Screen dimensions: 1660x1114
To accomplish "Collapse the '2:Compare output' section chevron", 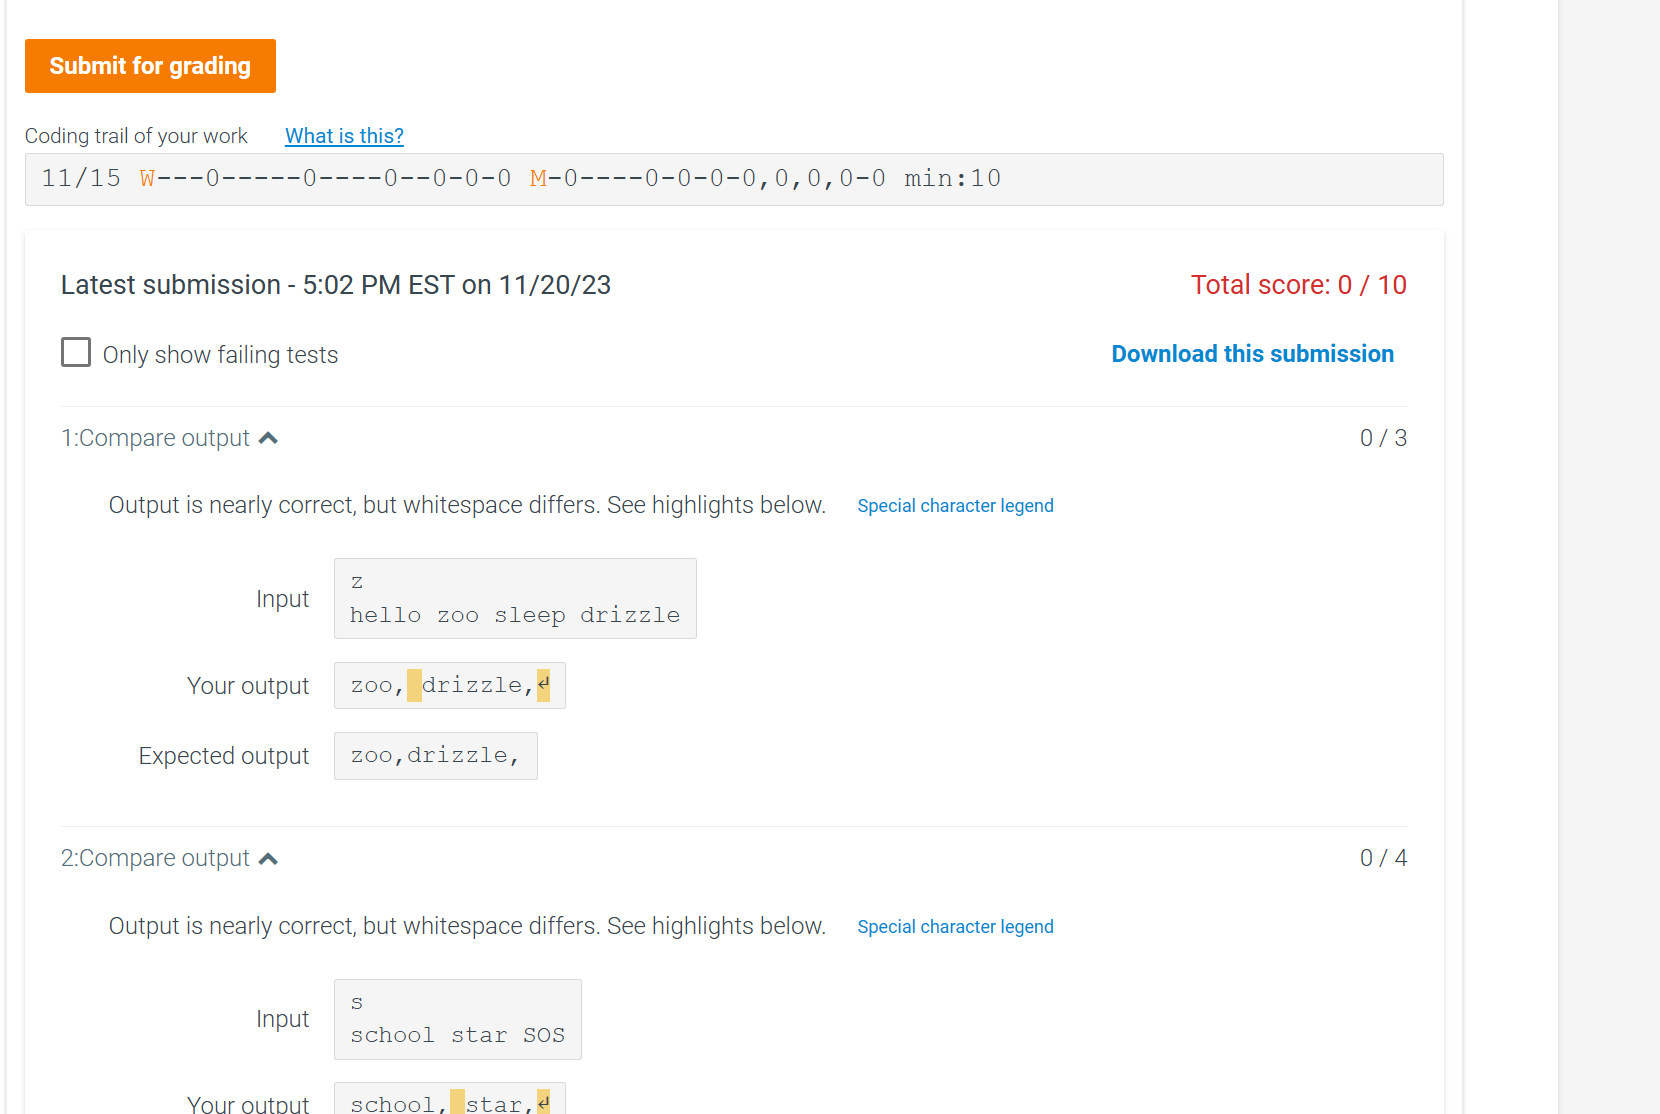I will pos(268,858).
